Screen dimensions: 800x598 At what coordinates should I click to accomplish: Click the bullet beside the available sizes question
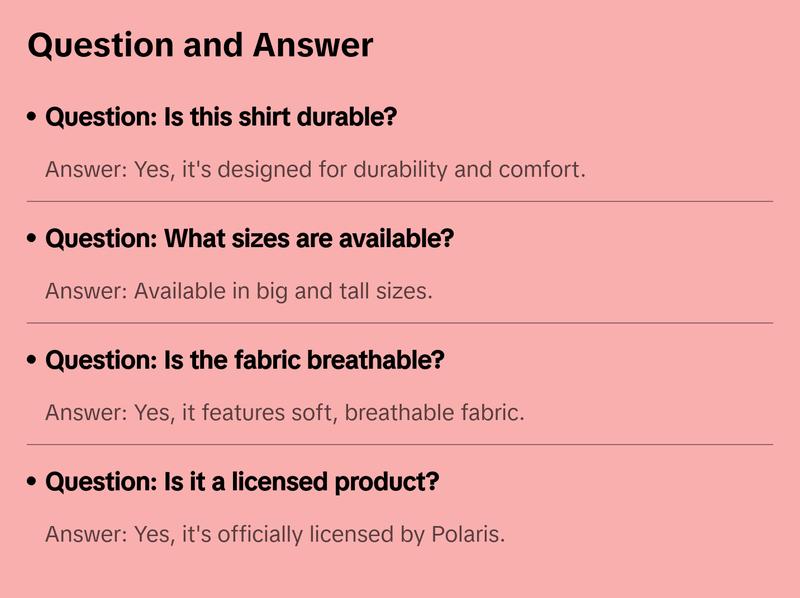click(x=33, y=240)
